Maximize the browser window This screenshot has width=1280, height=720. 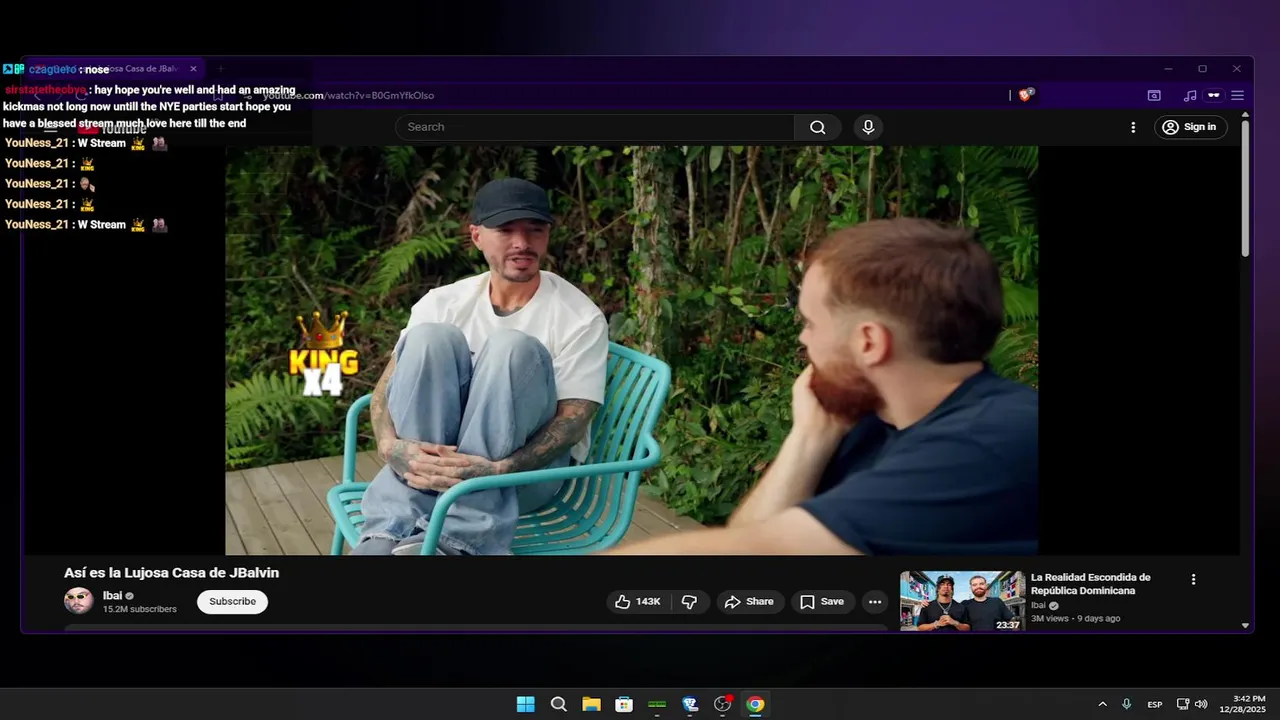[1202, 69]
